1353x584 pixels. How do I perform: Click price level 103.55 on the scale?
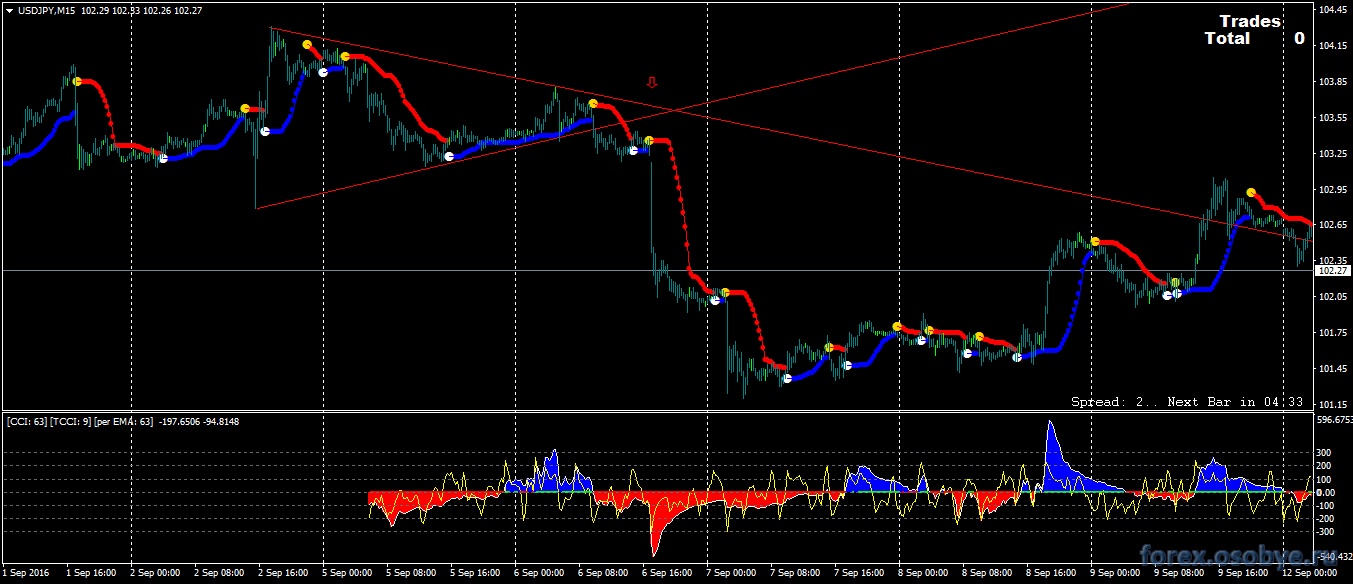[1333, 118]
